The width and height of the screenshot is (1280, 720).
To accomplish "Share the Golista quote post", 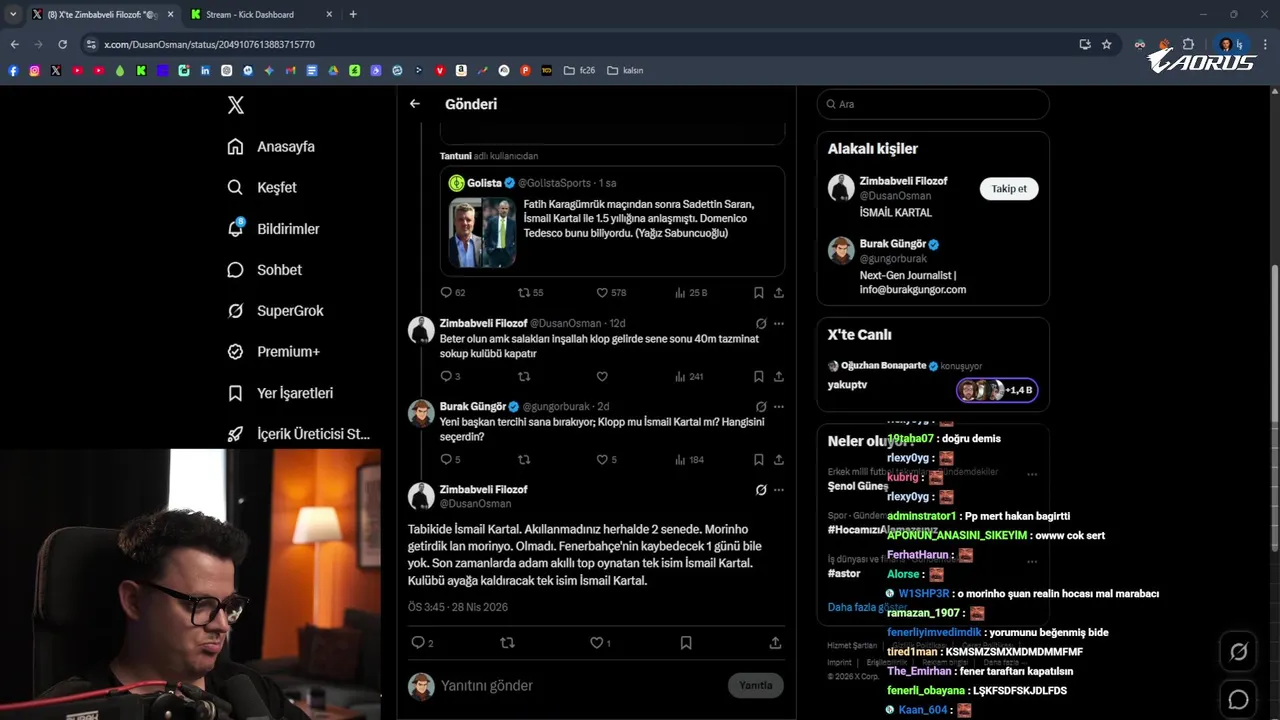I will click(x=779, y=293).
